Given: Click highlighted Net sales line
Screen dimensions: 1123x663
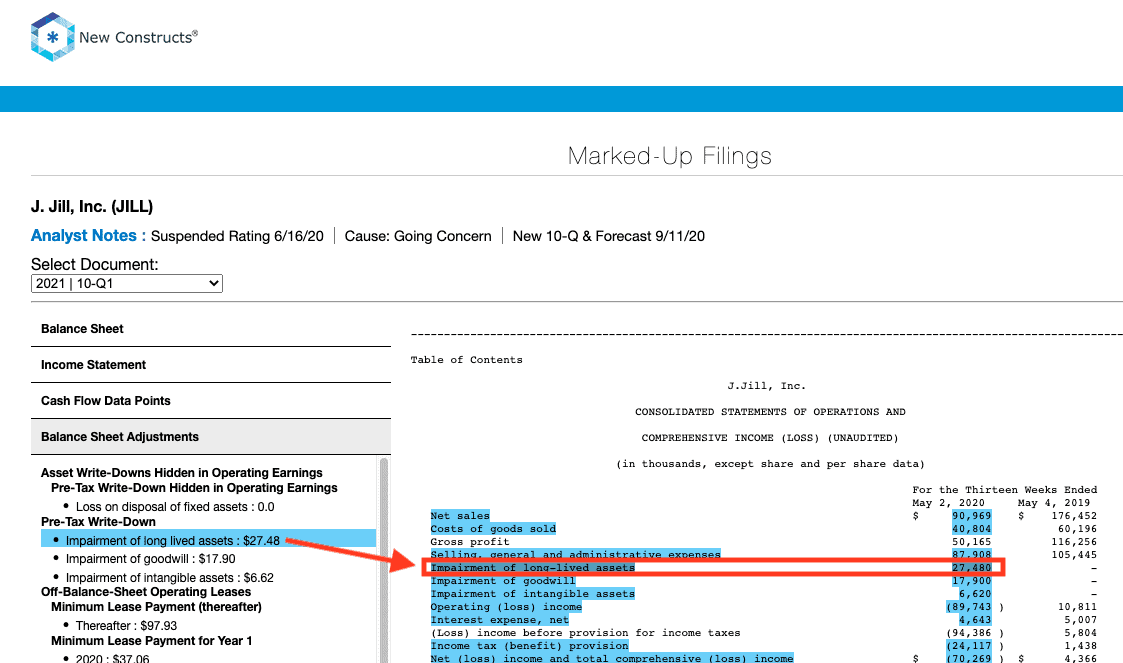Looking at the screenshot, I should tap(460, 516).
